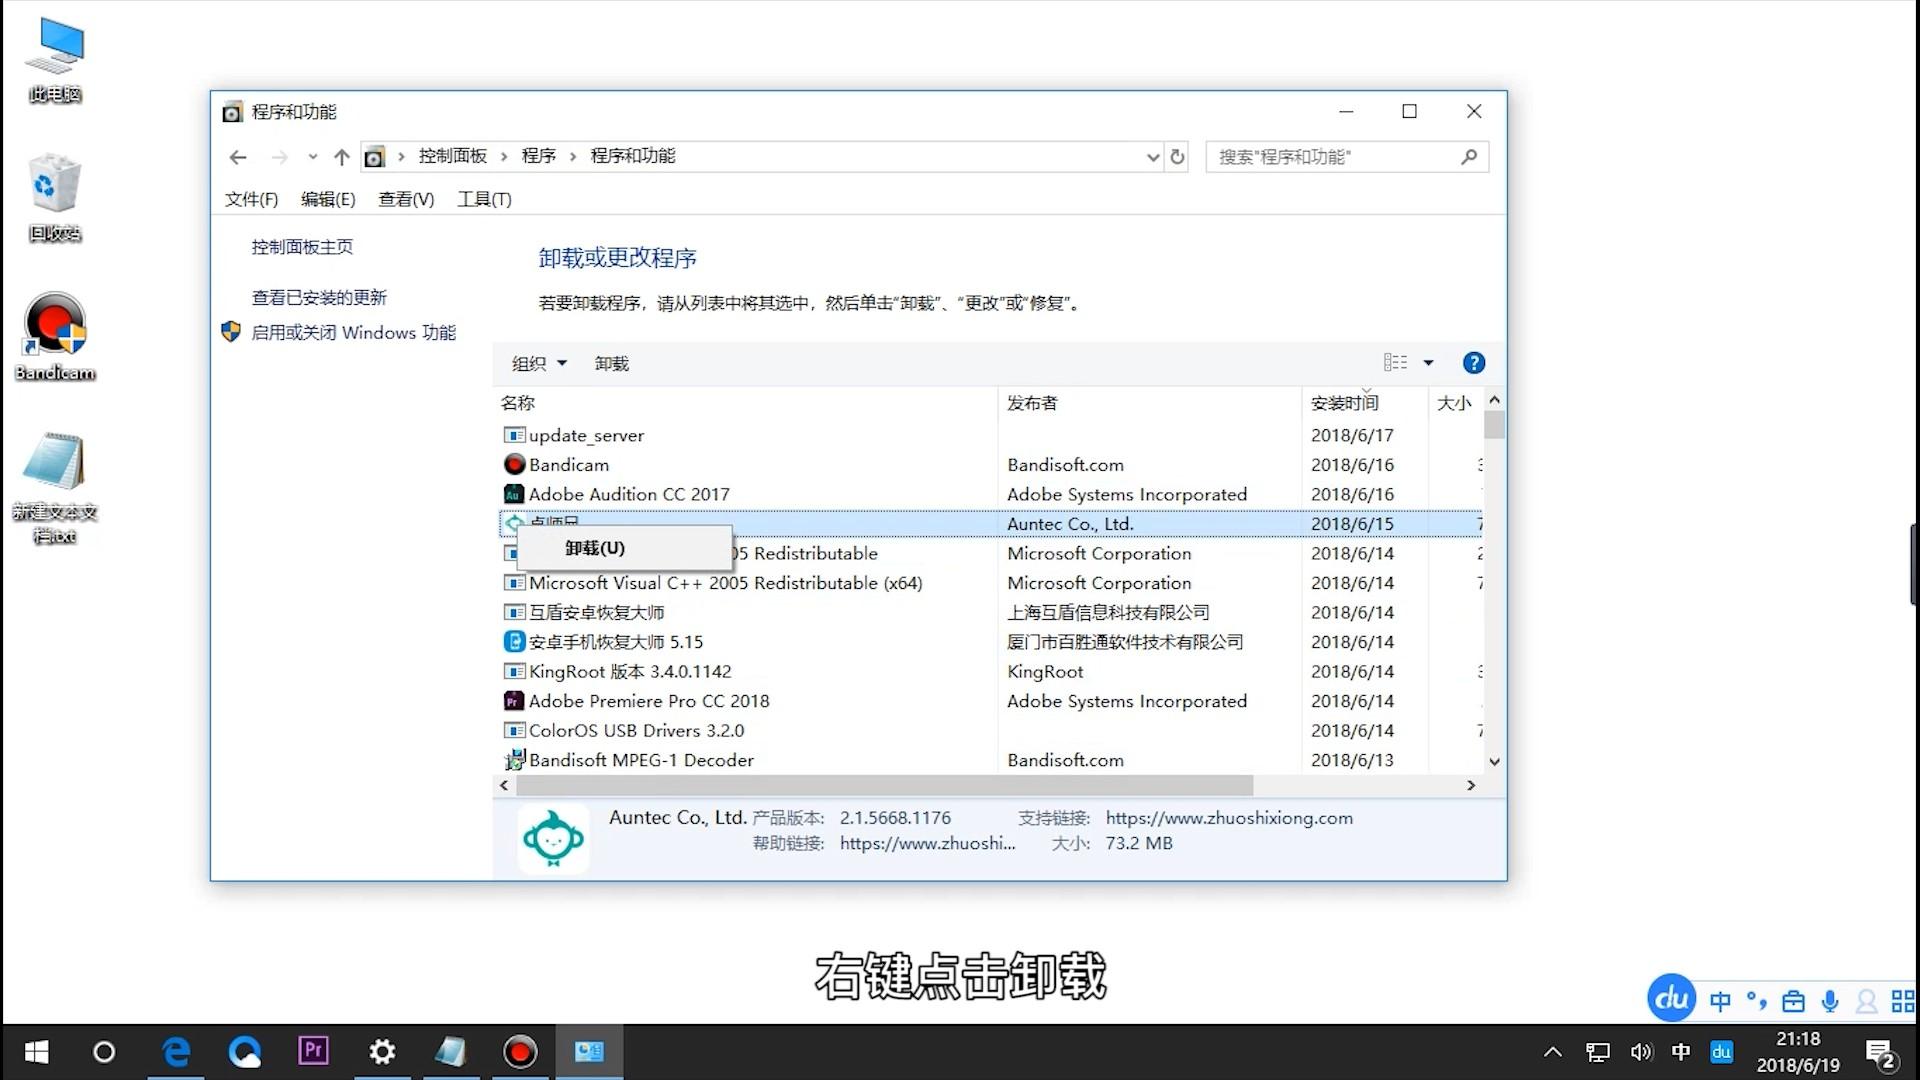
Task: Click the microphone icon in IME toolbar
Action: 1830,1001
